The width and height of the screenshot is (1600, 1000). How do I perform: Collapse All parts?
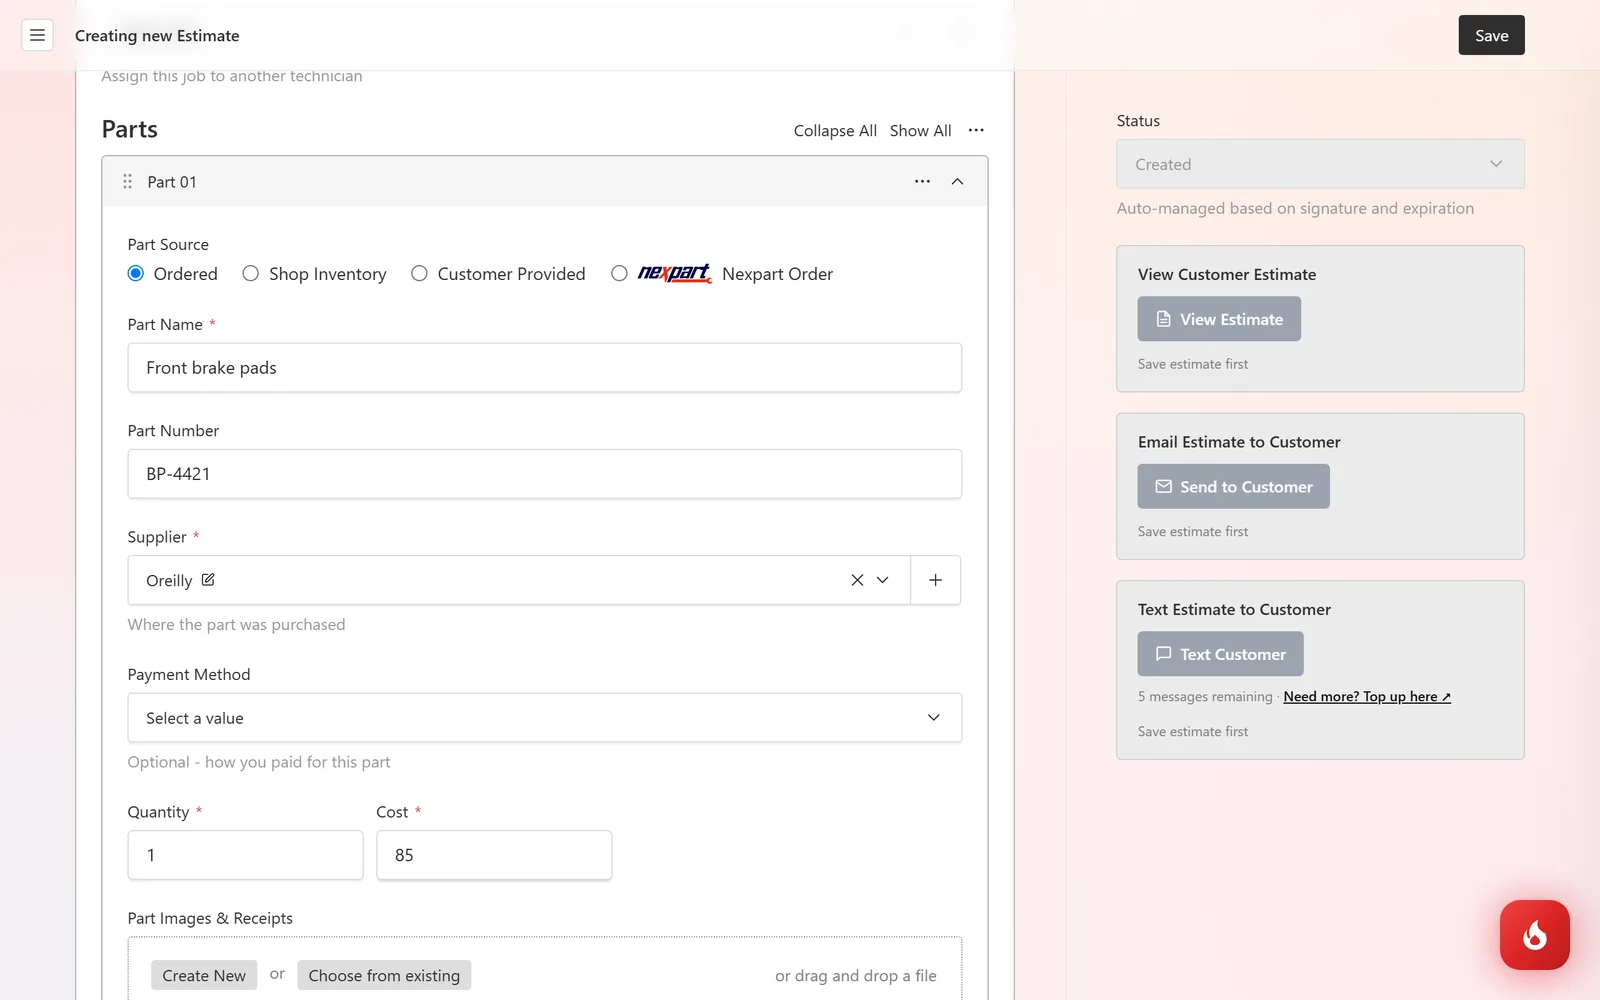pos(835,131)
